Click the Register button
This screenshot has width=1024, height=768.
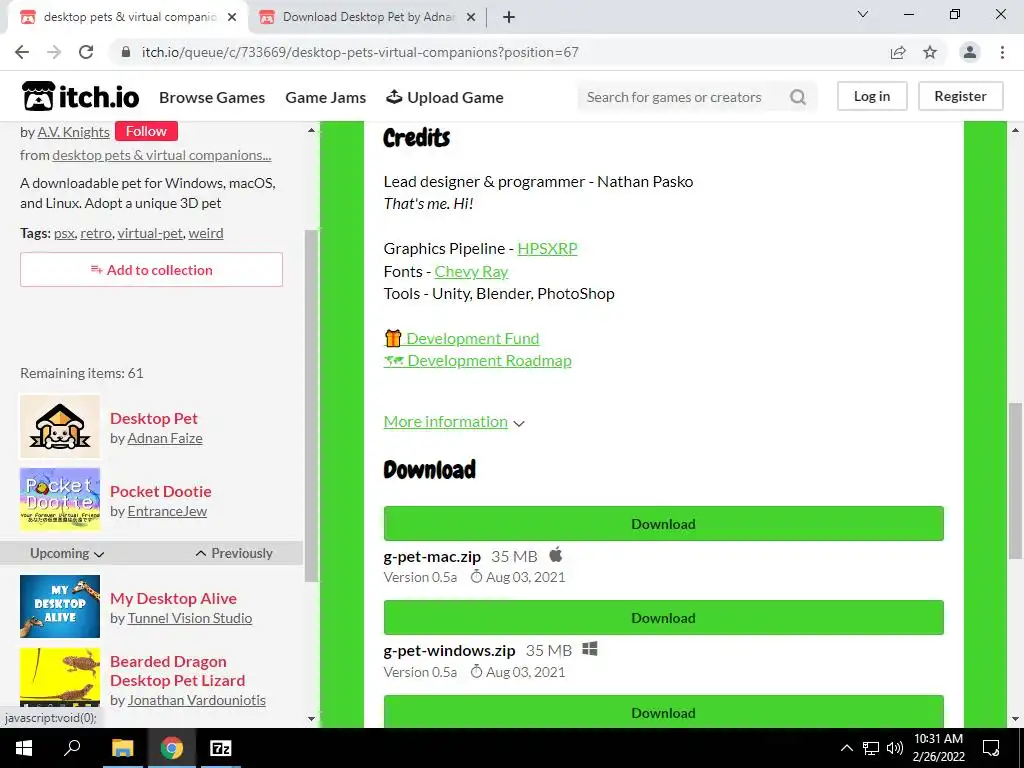tap(961, 96)
